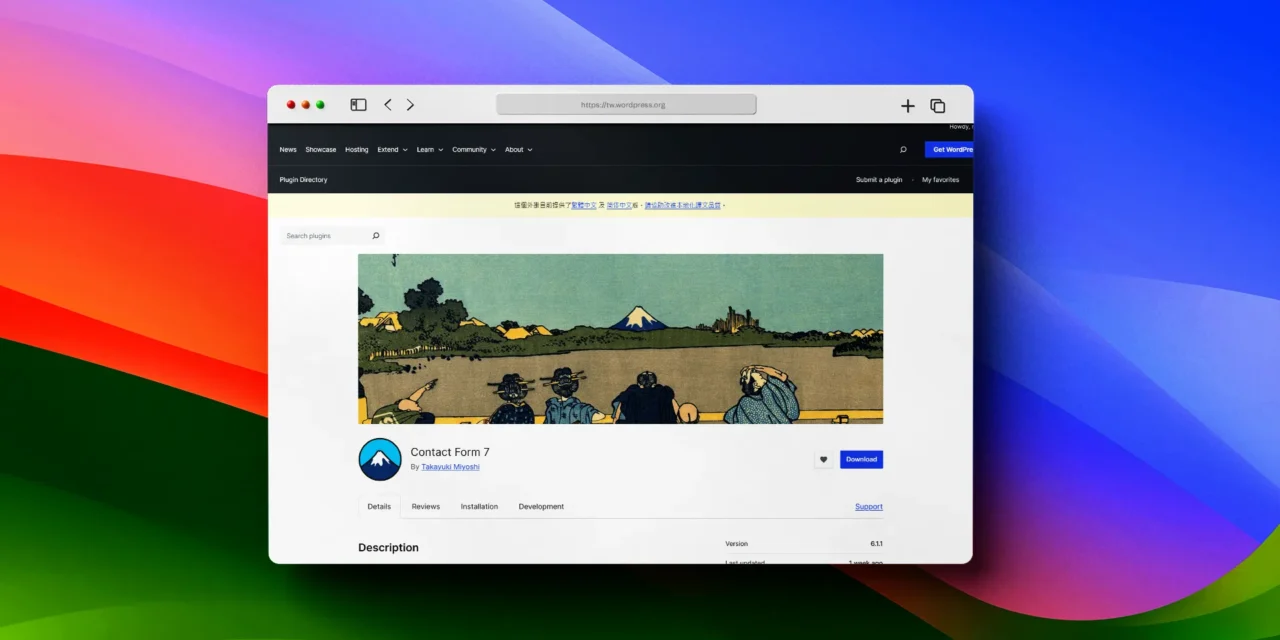This screenshot has height=640, width=1280.
Task: Toggle the browser sidebar icon
Action: click(x=358, y=105)
